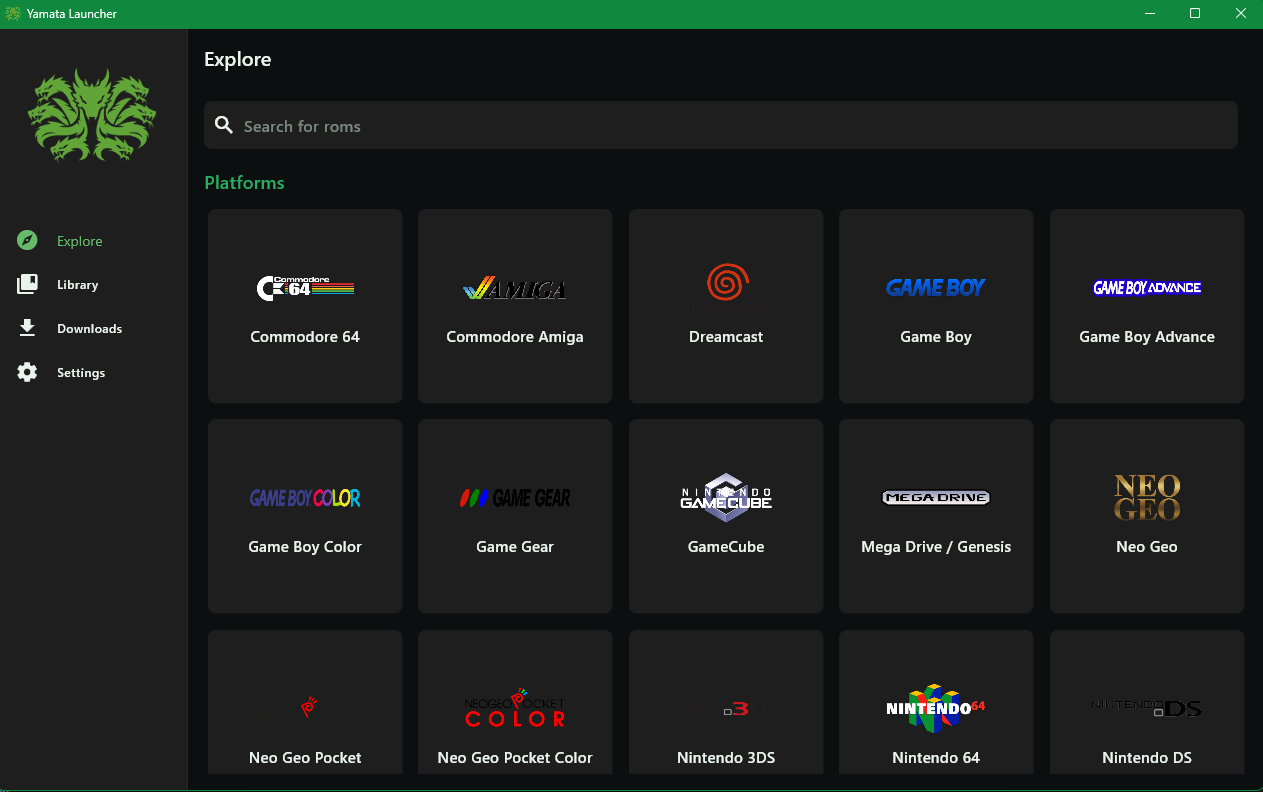Type in the Search for roms field
1263x792 pixels.
click(x=720, y=126)
